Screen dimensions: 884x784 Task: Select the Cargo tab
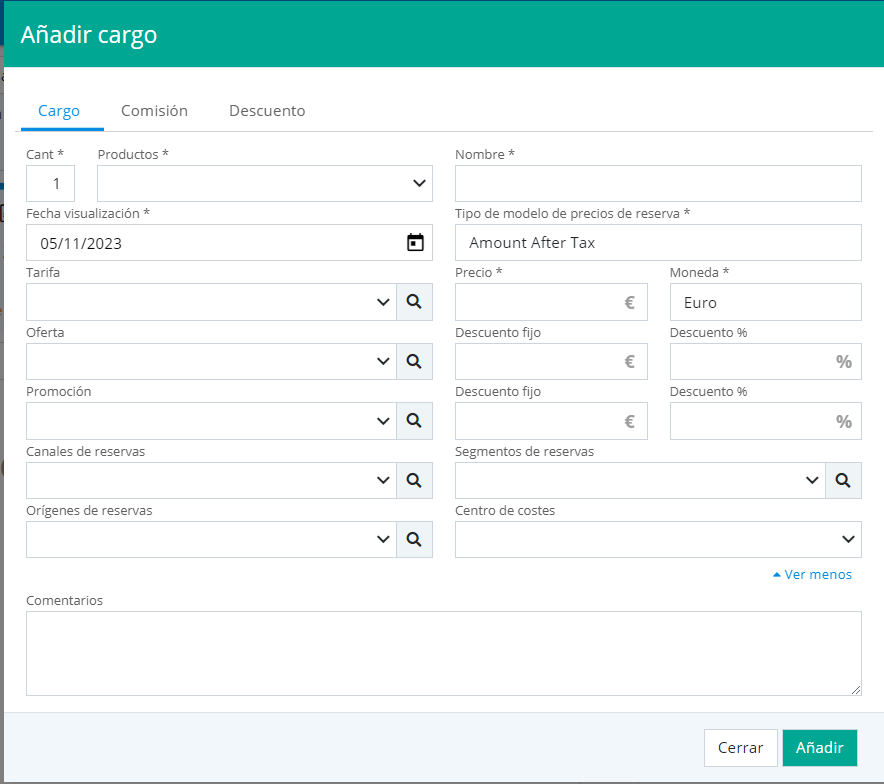point(59,111)
